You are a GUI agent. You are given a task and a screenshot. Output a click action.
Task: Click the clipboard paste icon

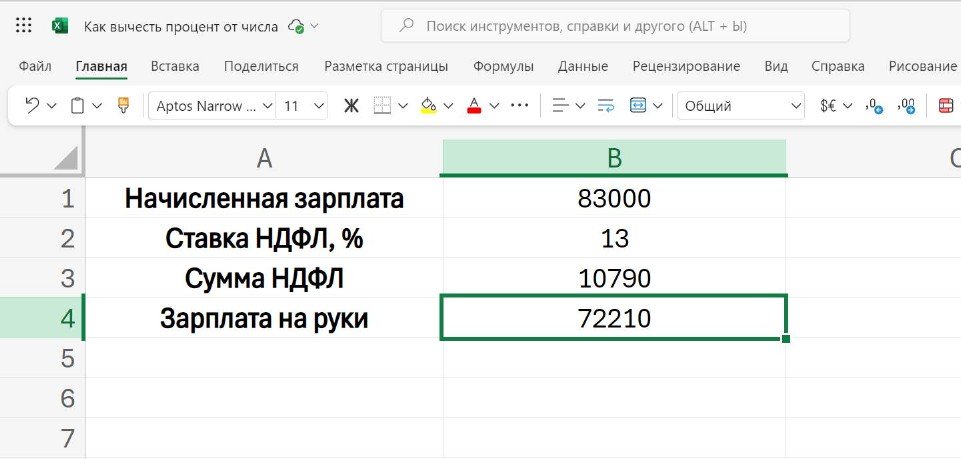tap(77, 105)
